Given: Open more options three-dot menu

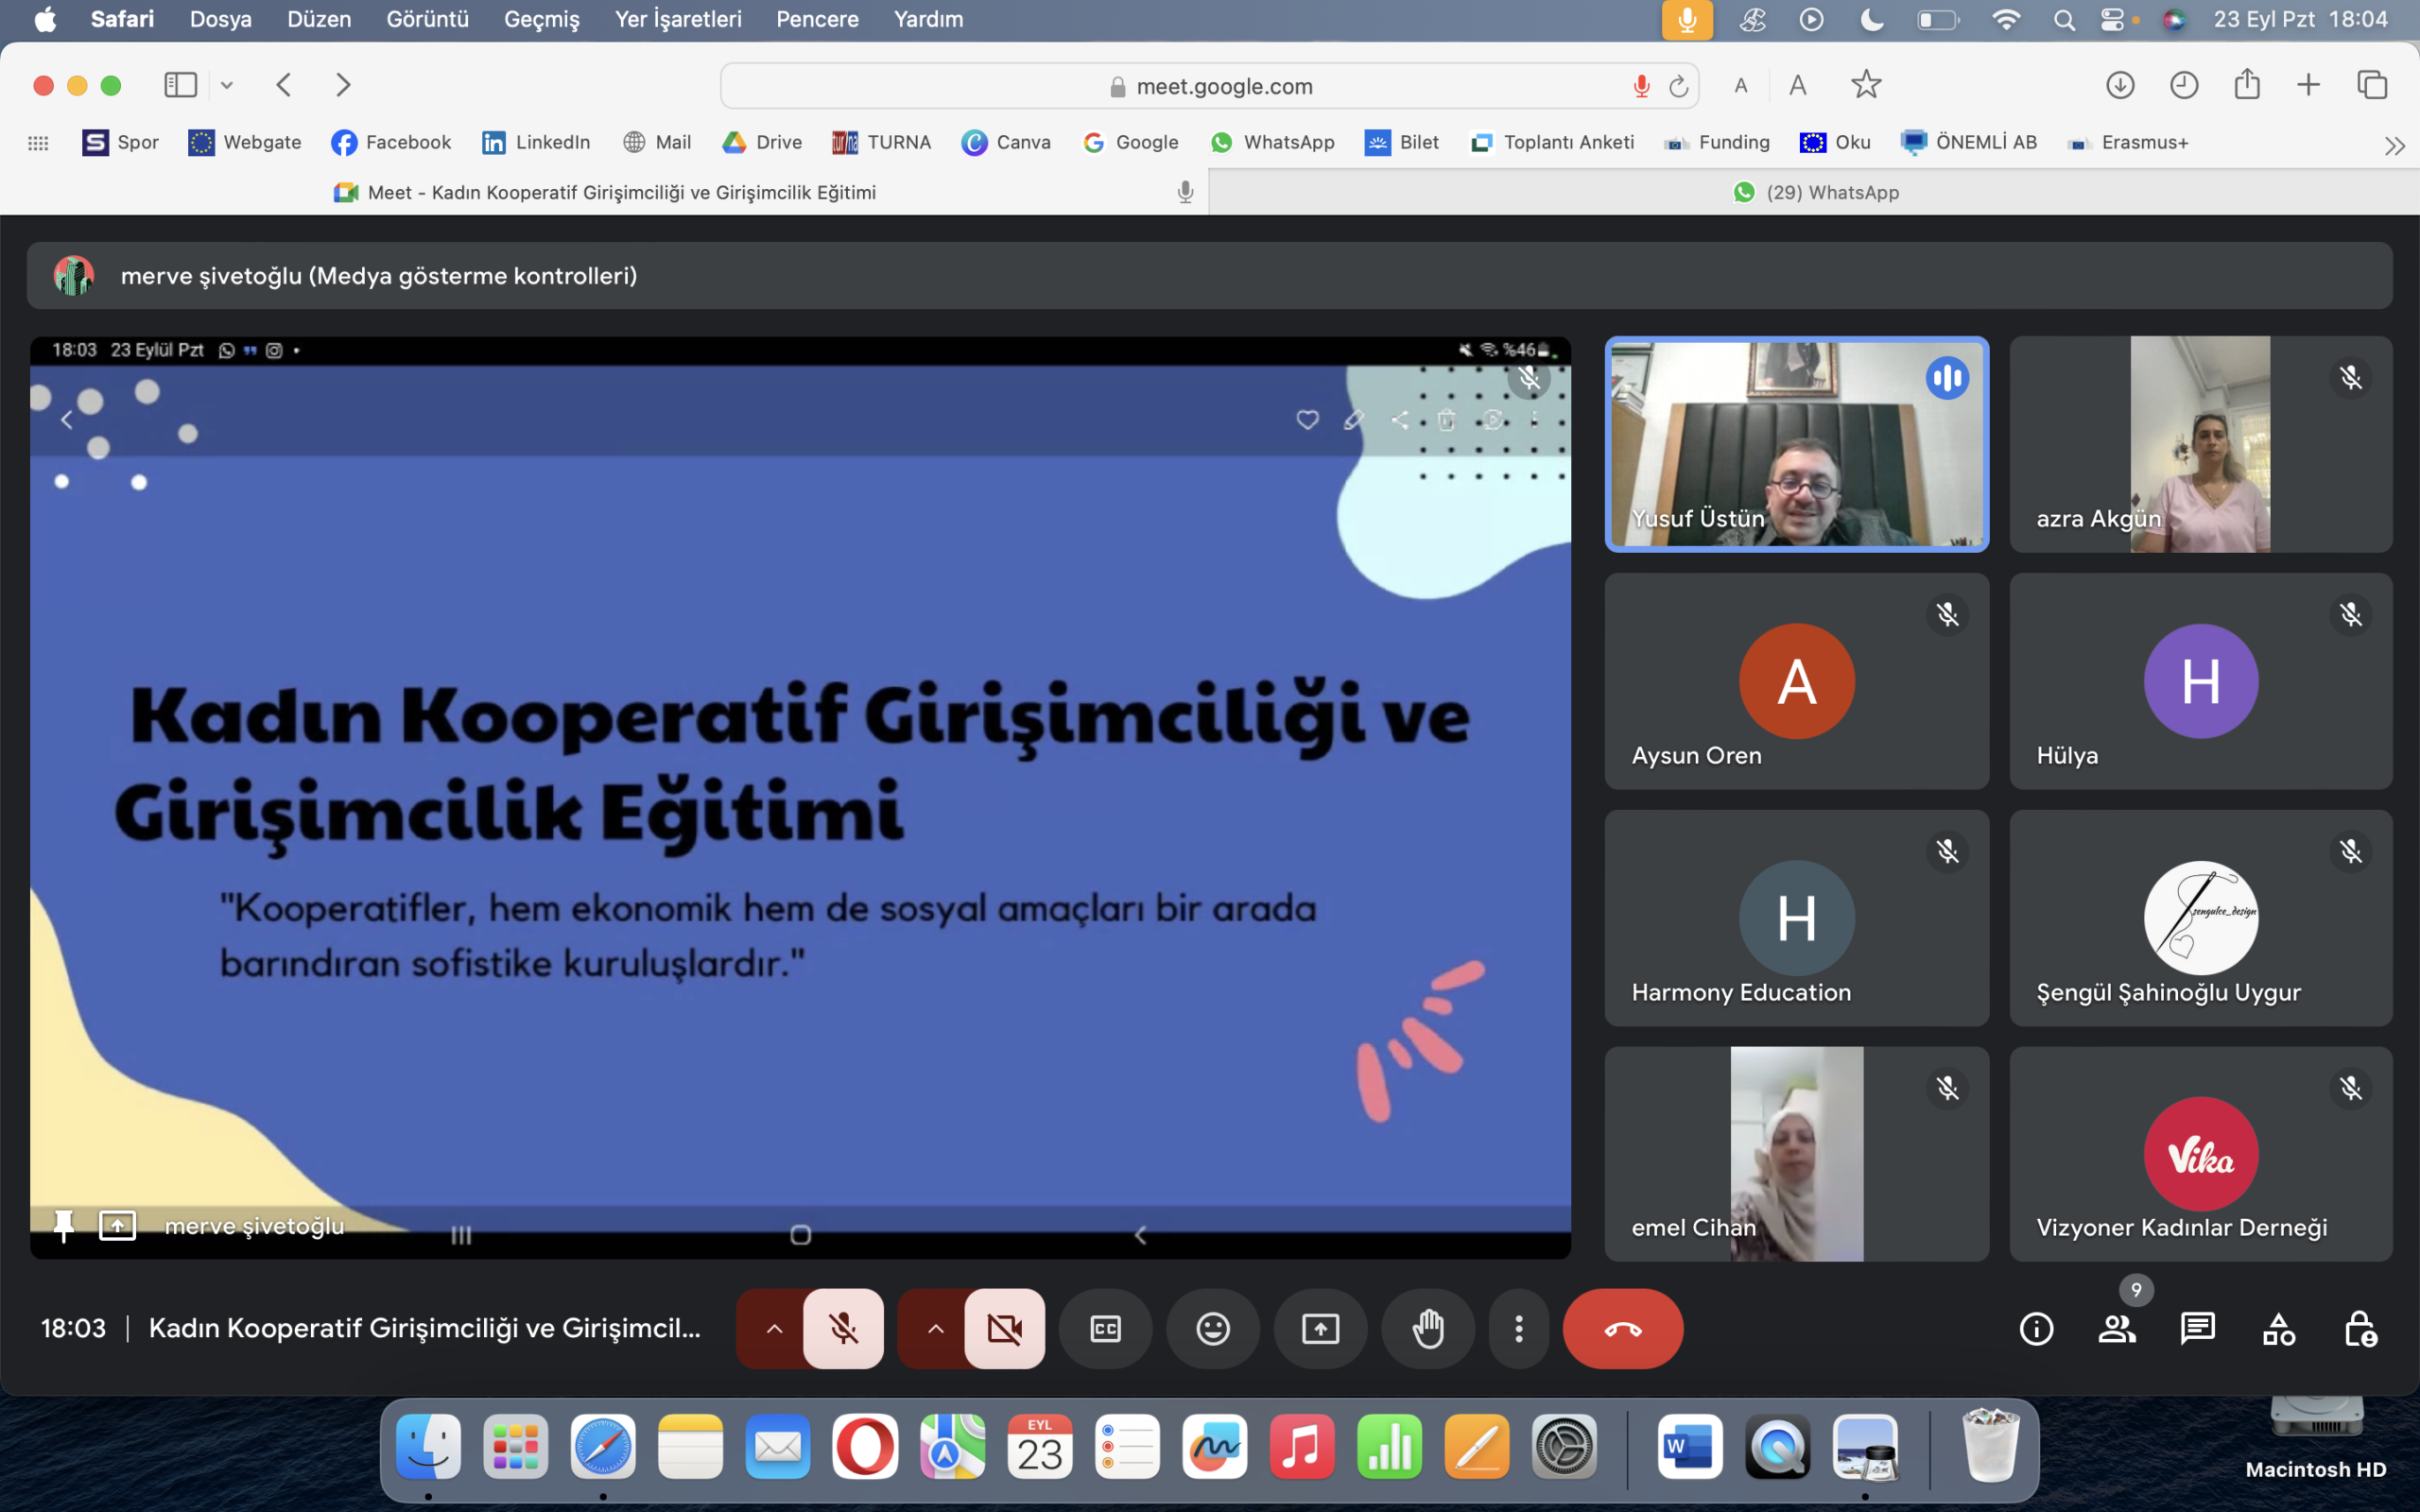Looking at the screenshot, I should [x=1518, y=1329].
